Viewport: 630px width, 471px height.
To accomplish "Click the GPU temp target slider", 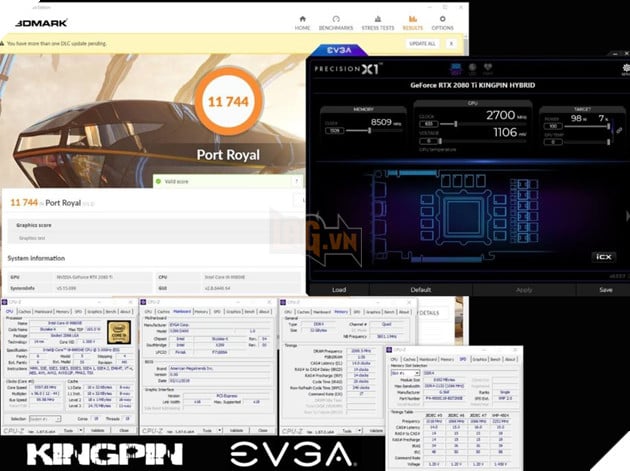I will (588, 142).
